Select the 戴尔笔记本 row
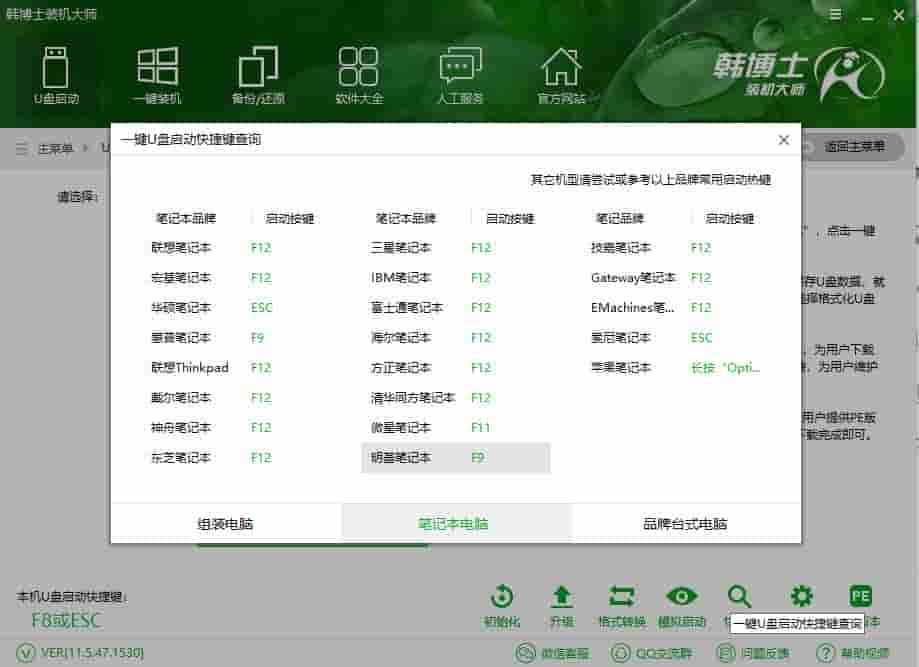This screenshot has width=919, height=667. [x=234, y=397]
